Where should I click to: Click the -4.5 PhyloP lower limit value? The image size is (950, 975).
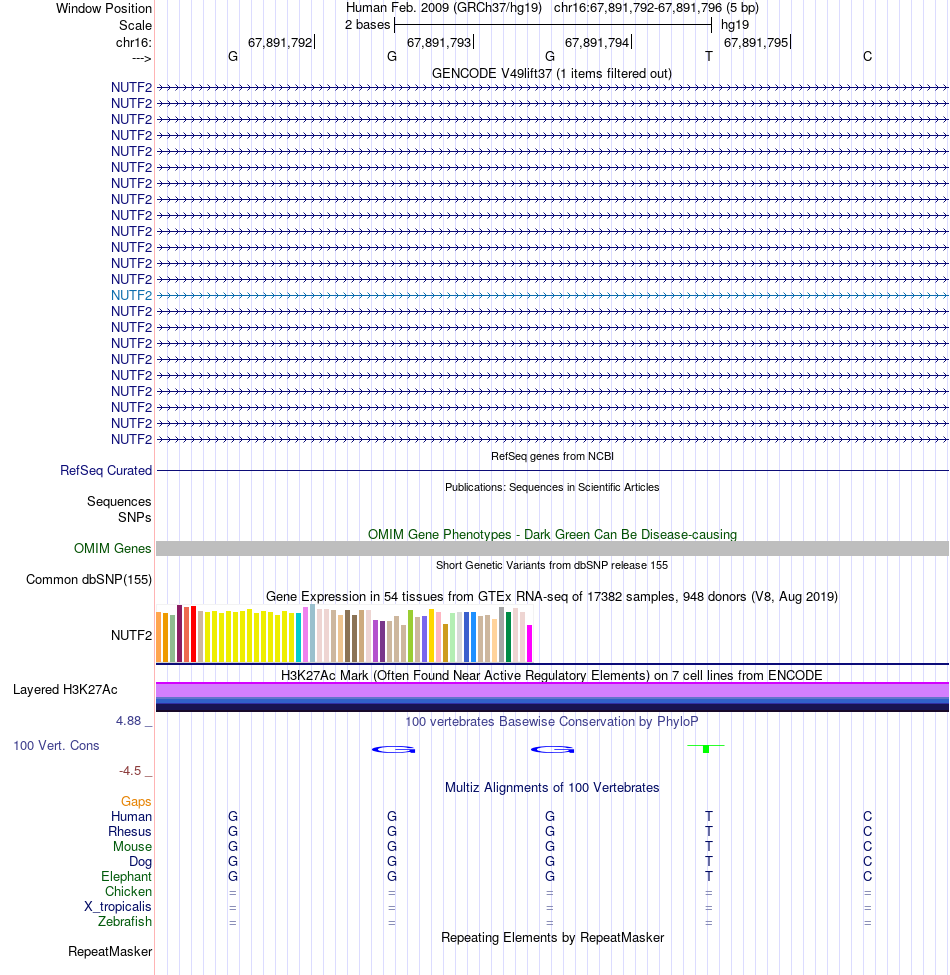[130, 771]
